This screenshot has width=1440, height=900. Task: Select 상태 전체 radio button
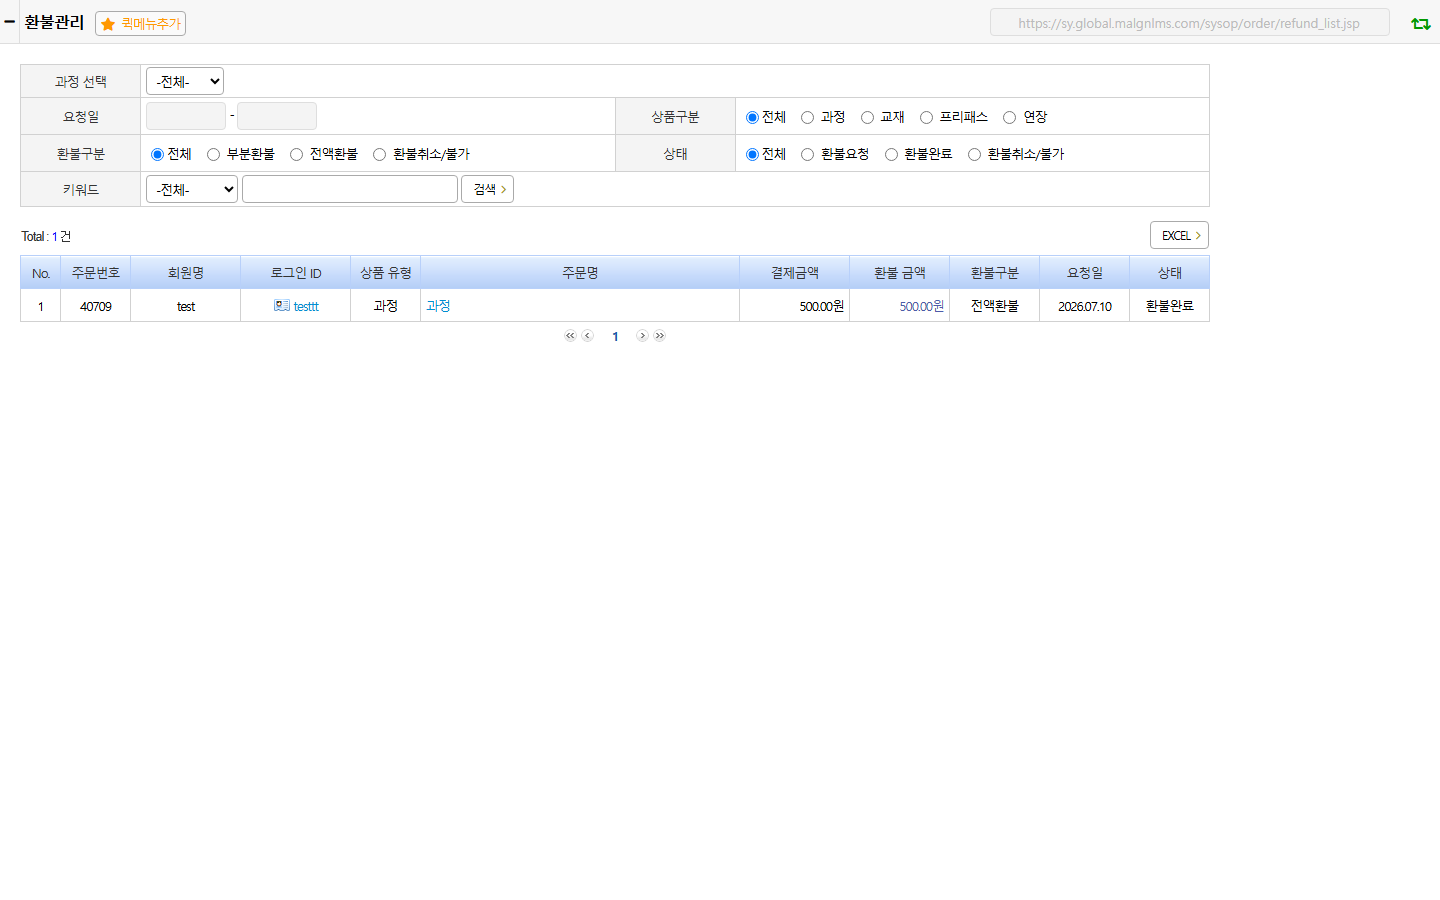(752, 154)
